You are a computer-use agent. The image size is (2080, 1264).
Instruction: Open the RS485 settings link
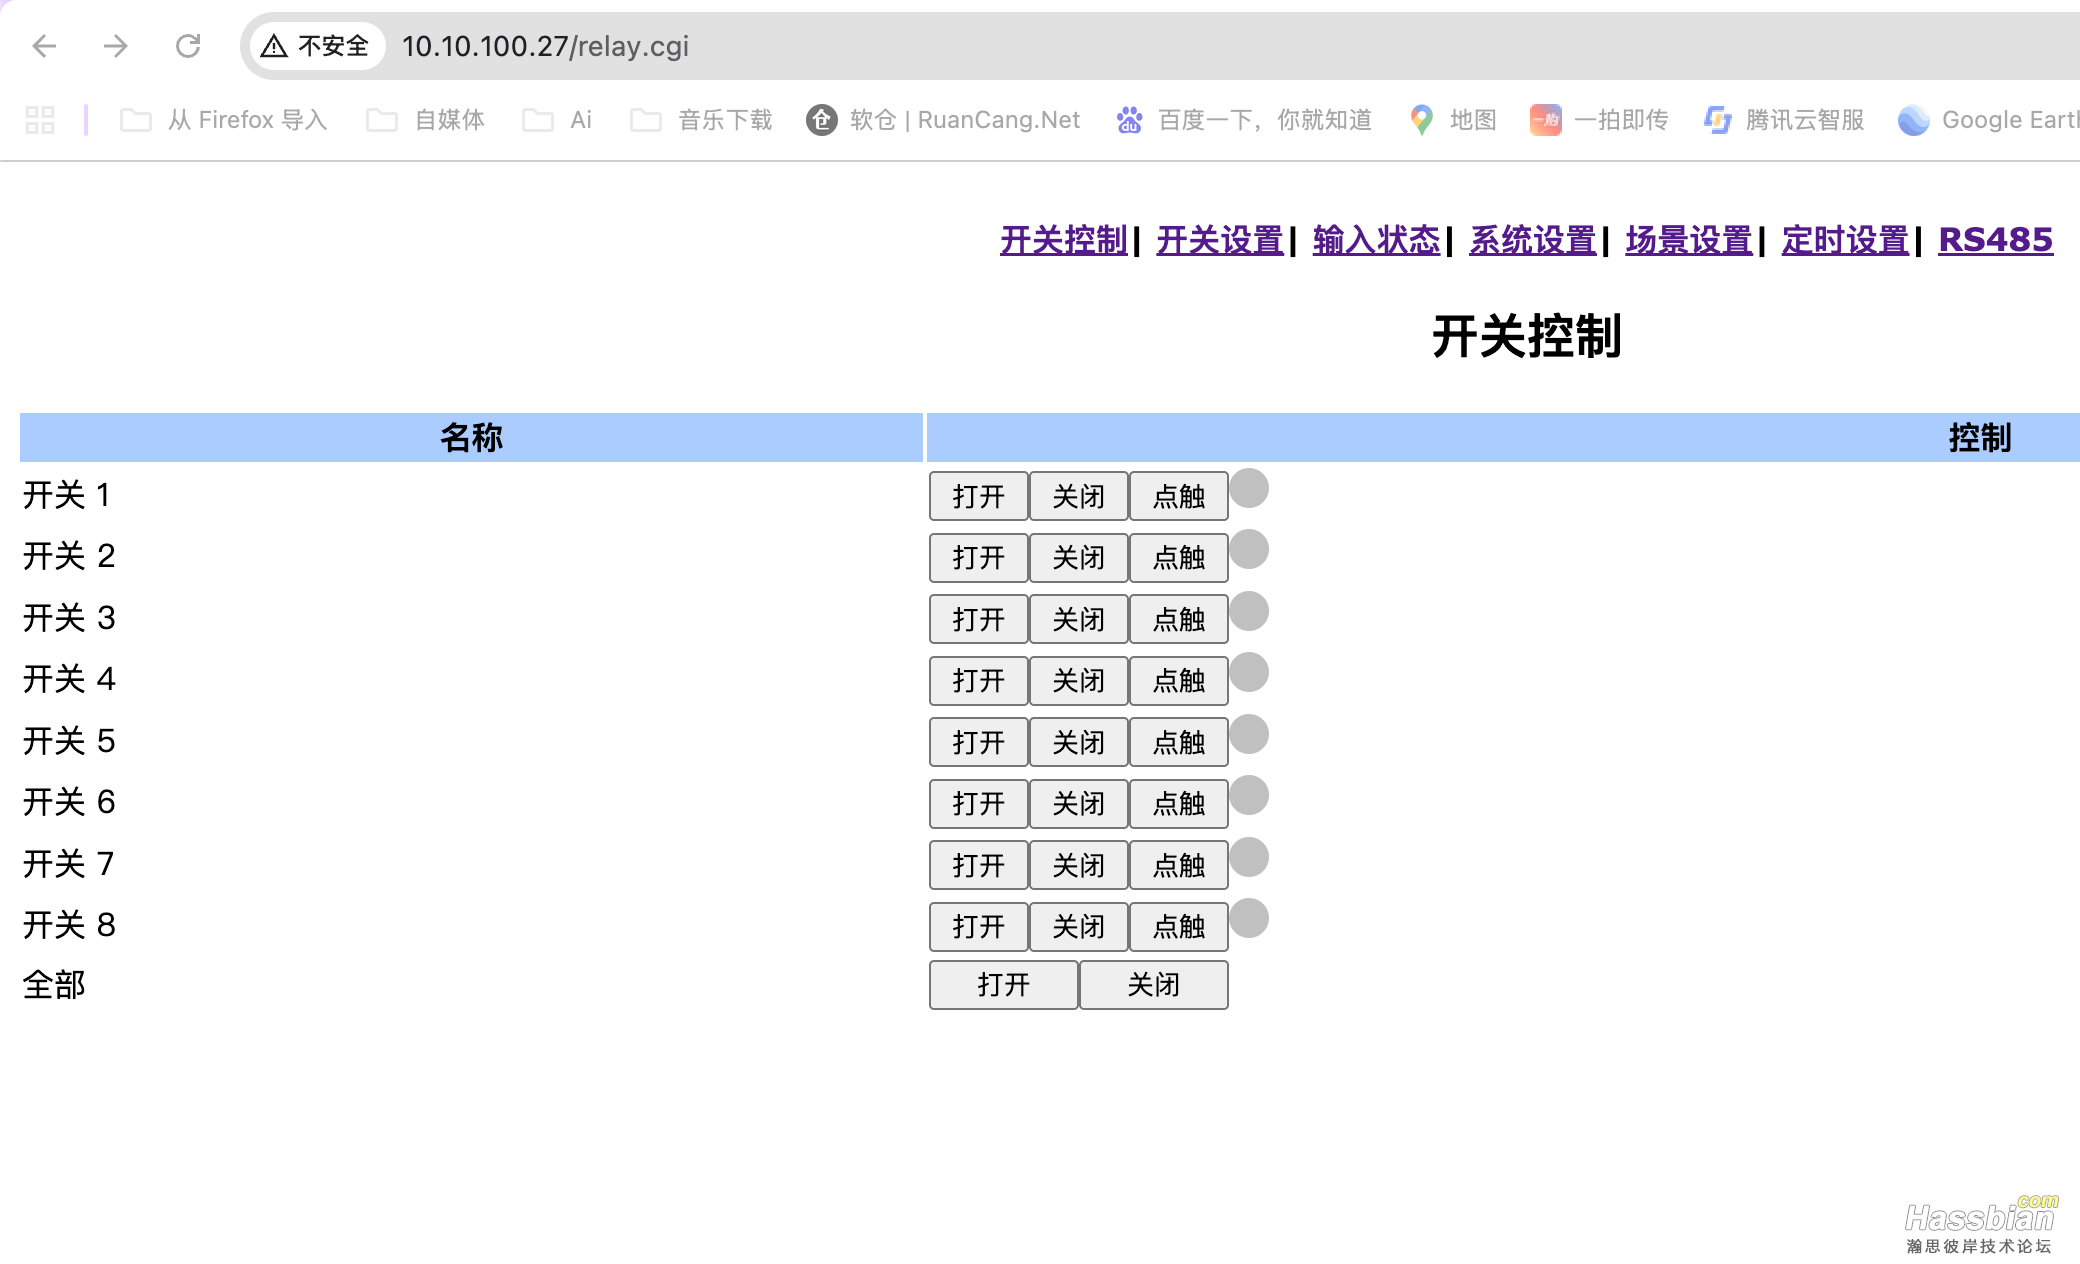coord(1995,240)
